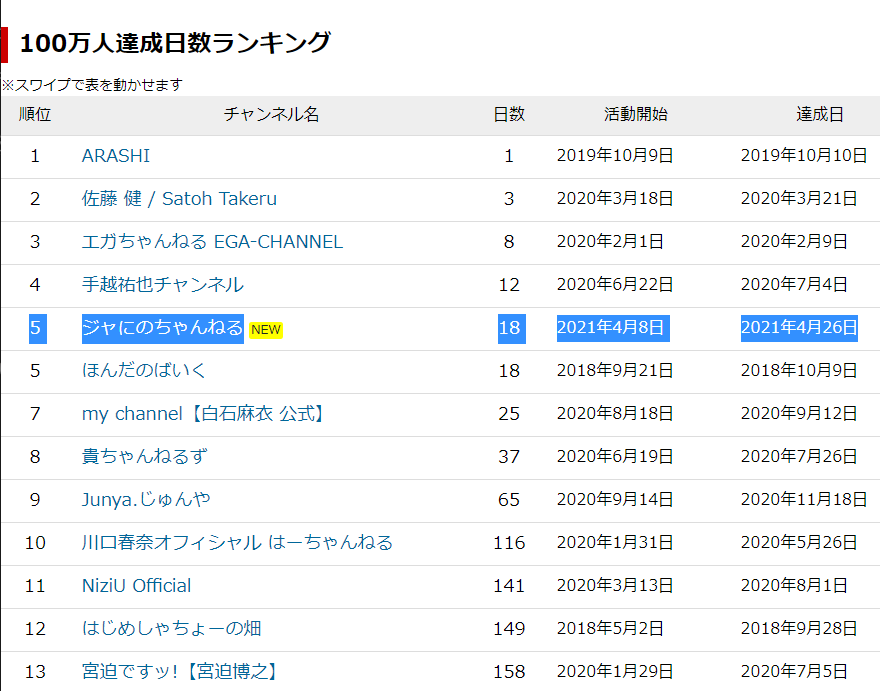Click achievement date 2018年9月28日
This screenshot has height=691, width=880.
pos(799,629)
